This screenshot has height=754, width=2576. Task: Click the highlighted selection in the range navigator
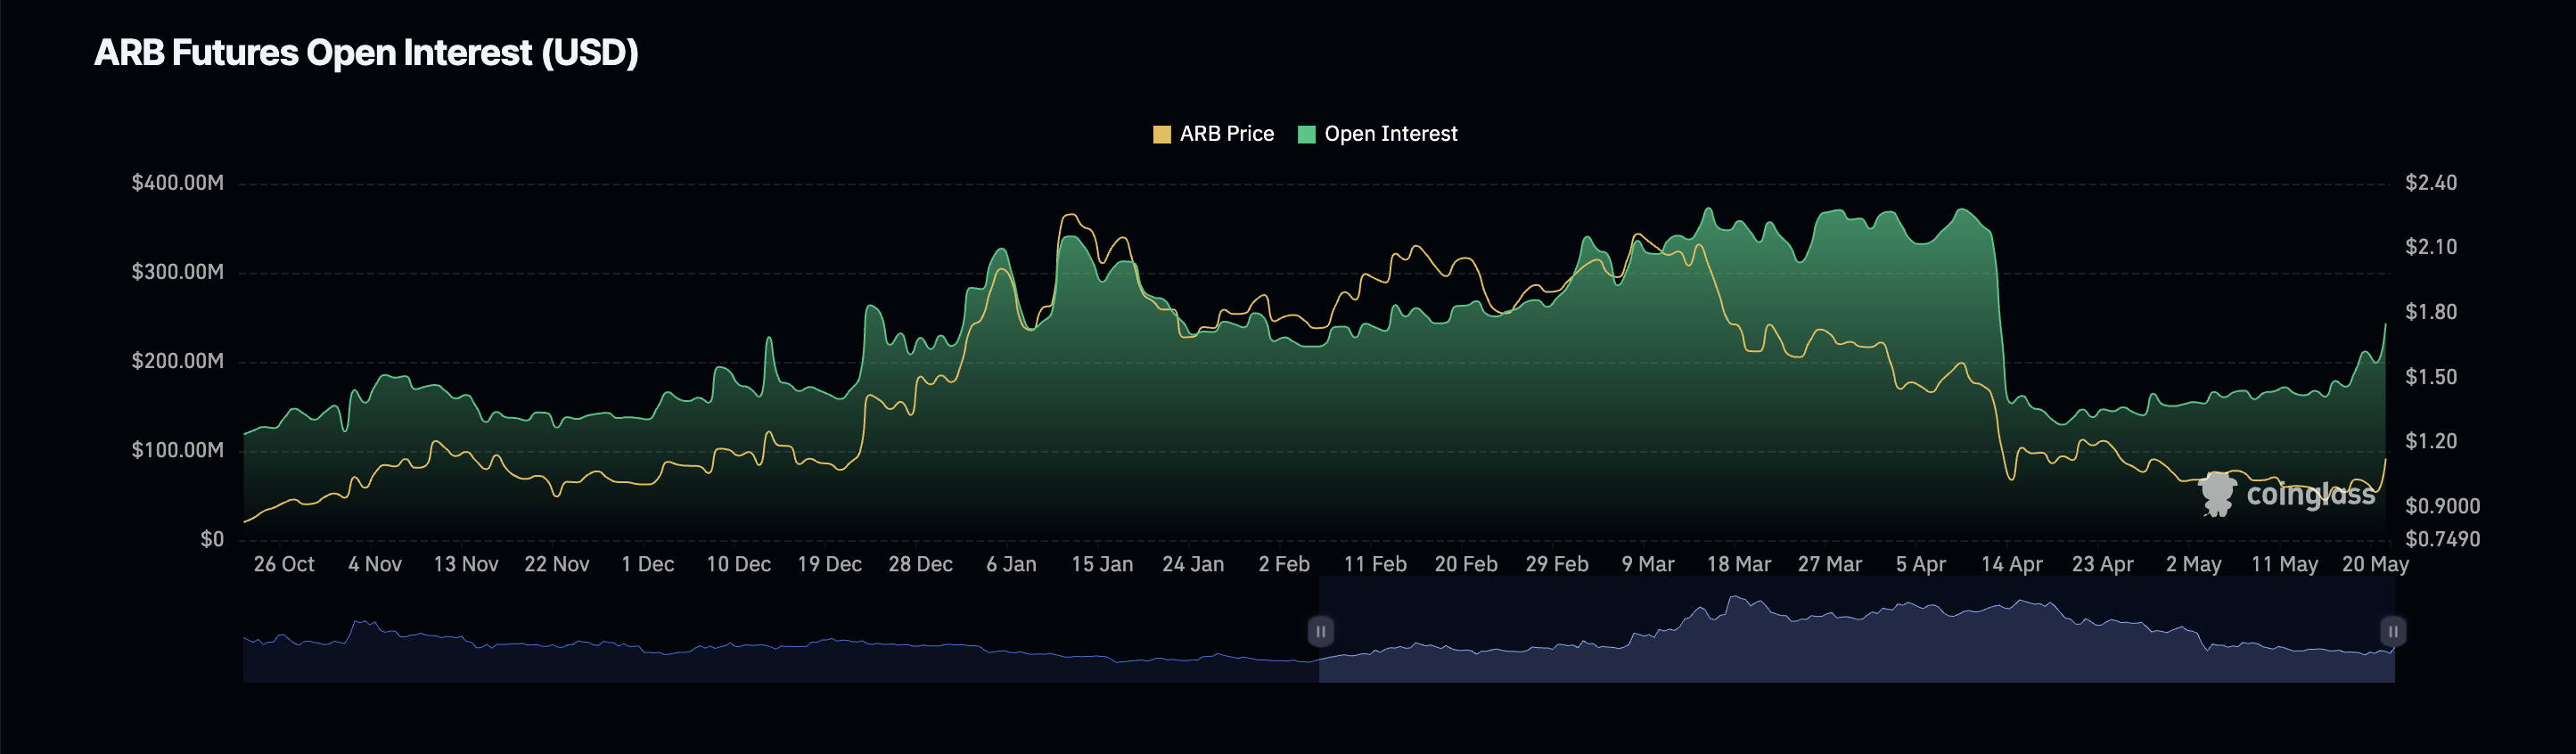pyautogui.click(x=1856, y=640)
